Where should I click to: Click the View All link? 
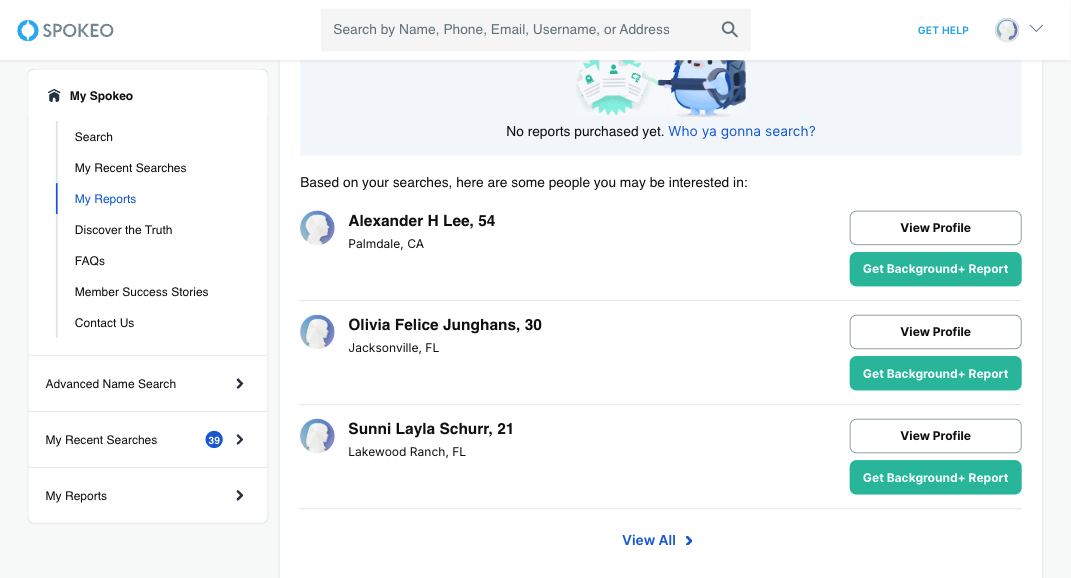pos(657,540)
